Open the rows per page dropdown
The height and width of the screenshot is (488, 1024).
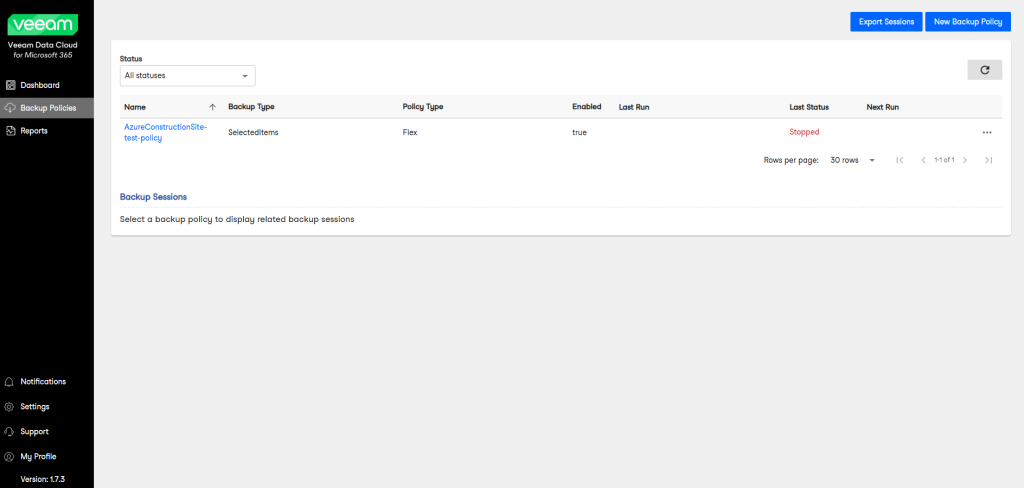(x=852, y=160)
